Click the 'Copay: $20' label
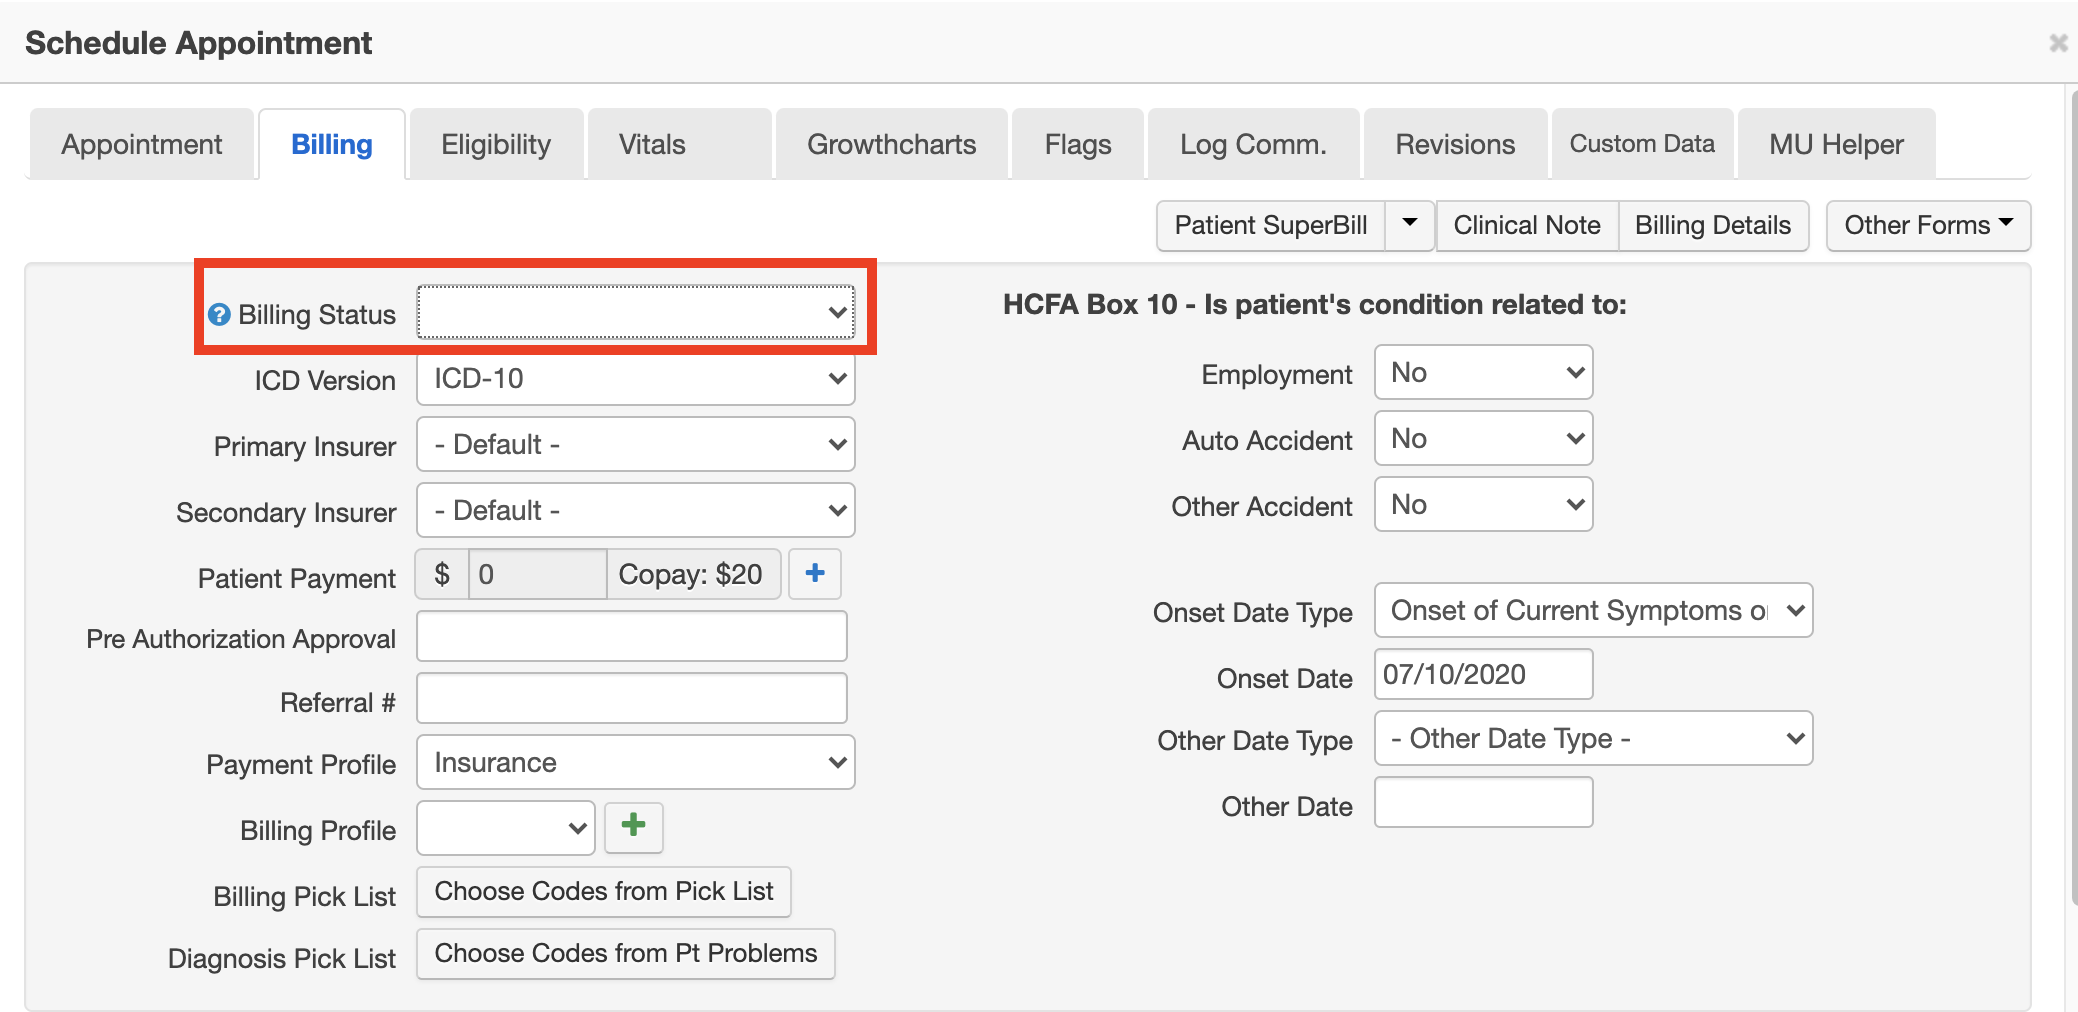The image size is (2078, 1012). pyautogui.click(x=691, y=574)
